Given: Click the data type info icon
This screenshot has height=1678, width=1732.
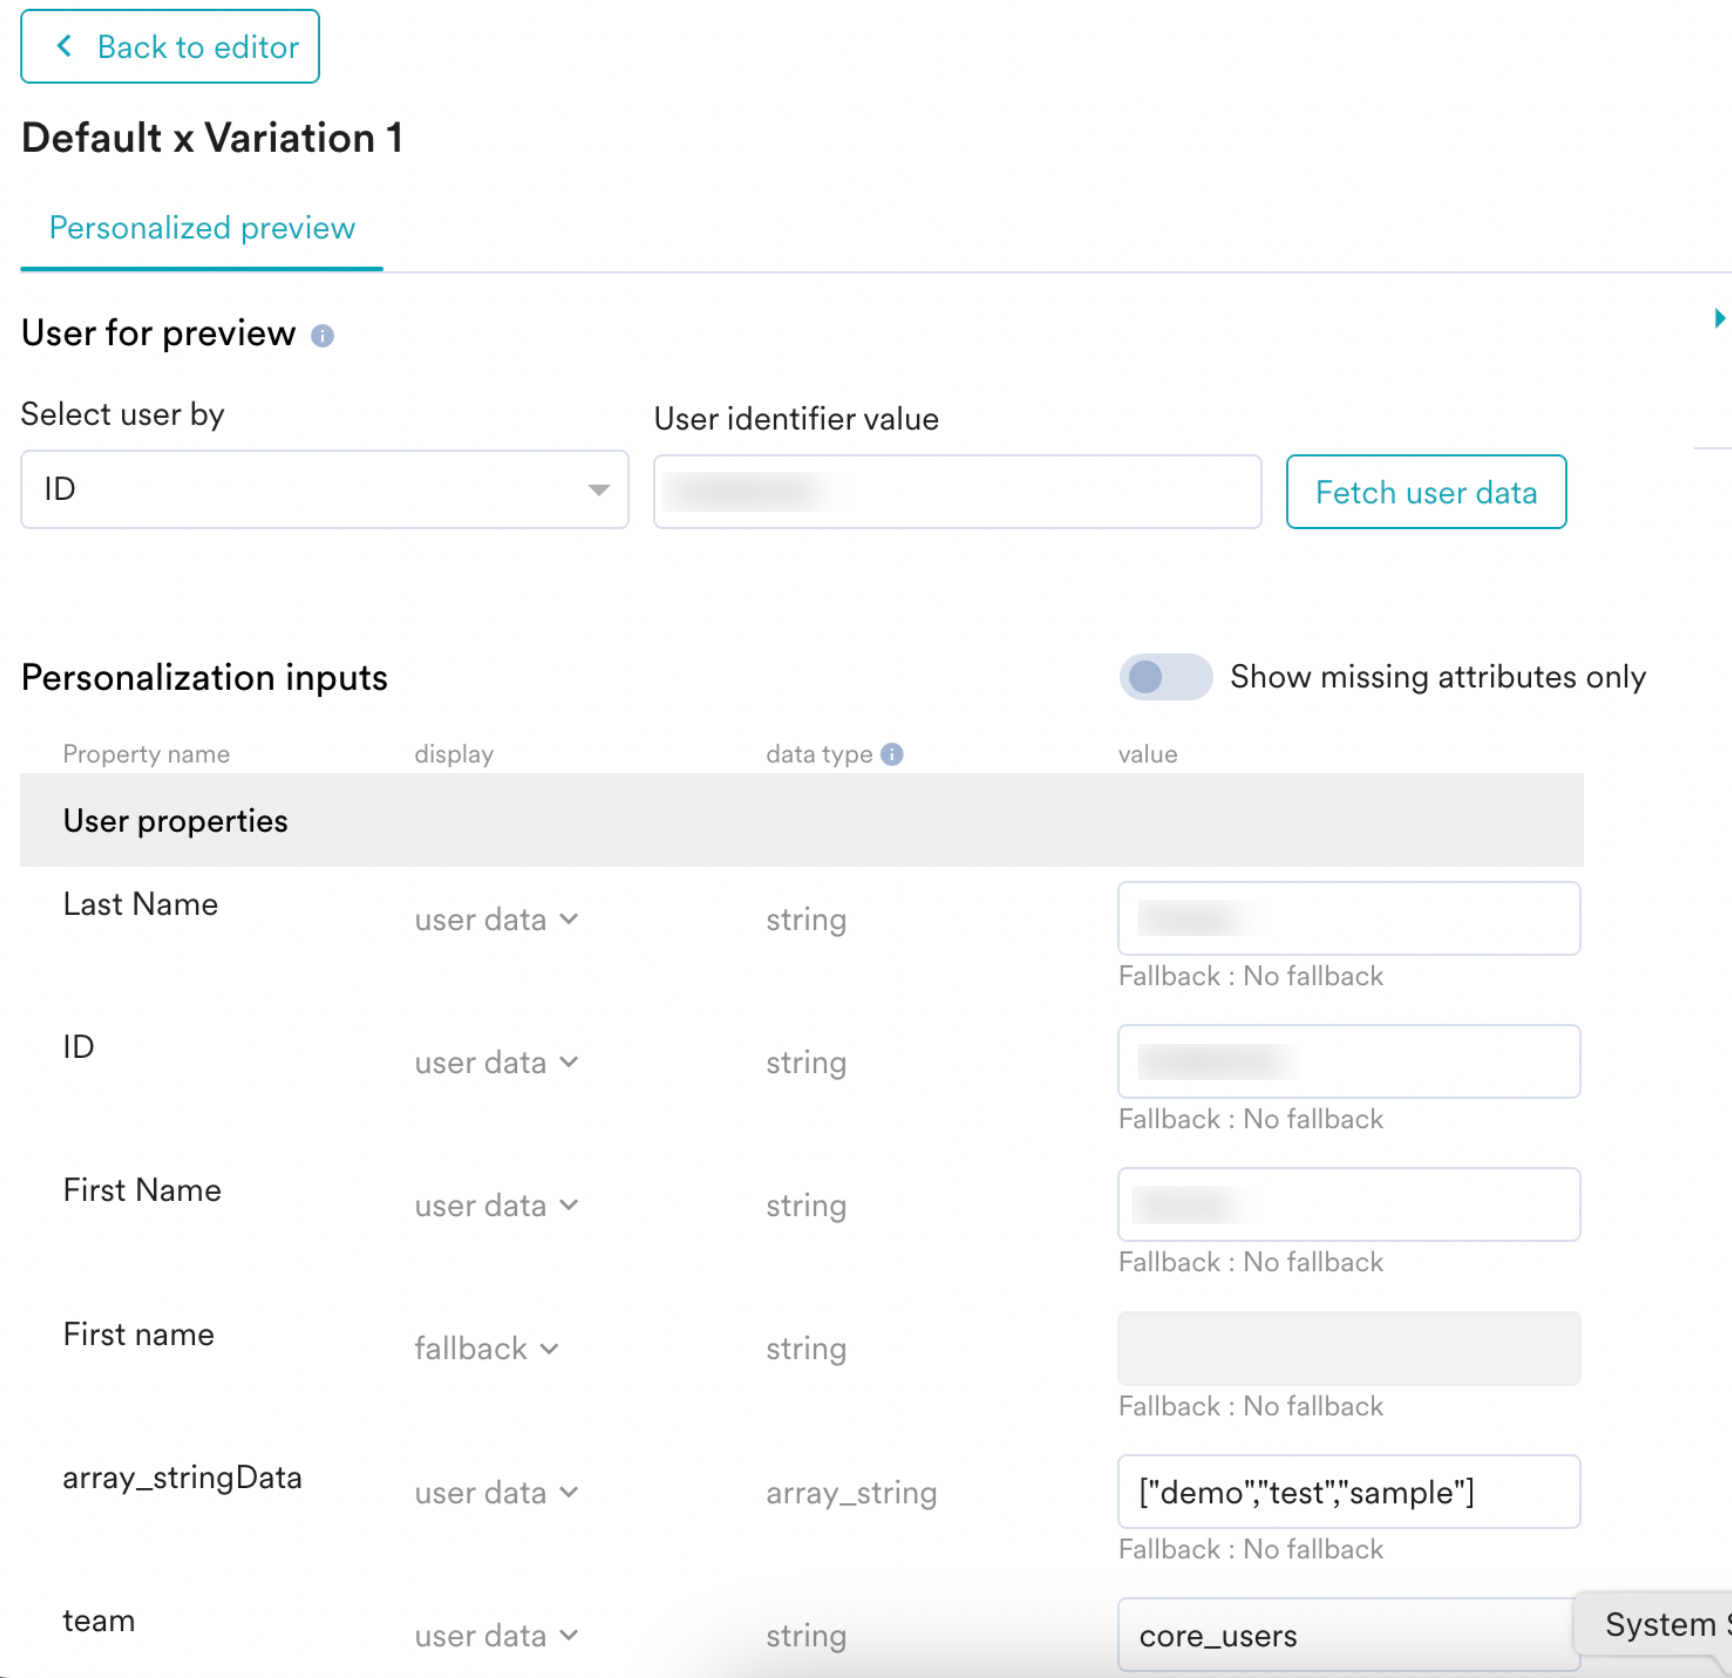Looking at the screenshot, I should pyautogui.click(x=892, y=754).
